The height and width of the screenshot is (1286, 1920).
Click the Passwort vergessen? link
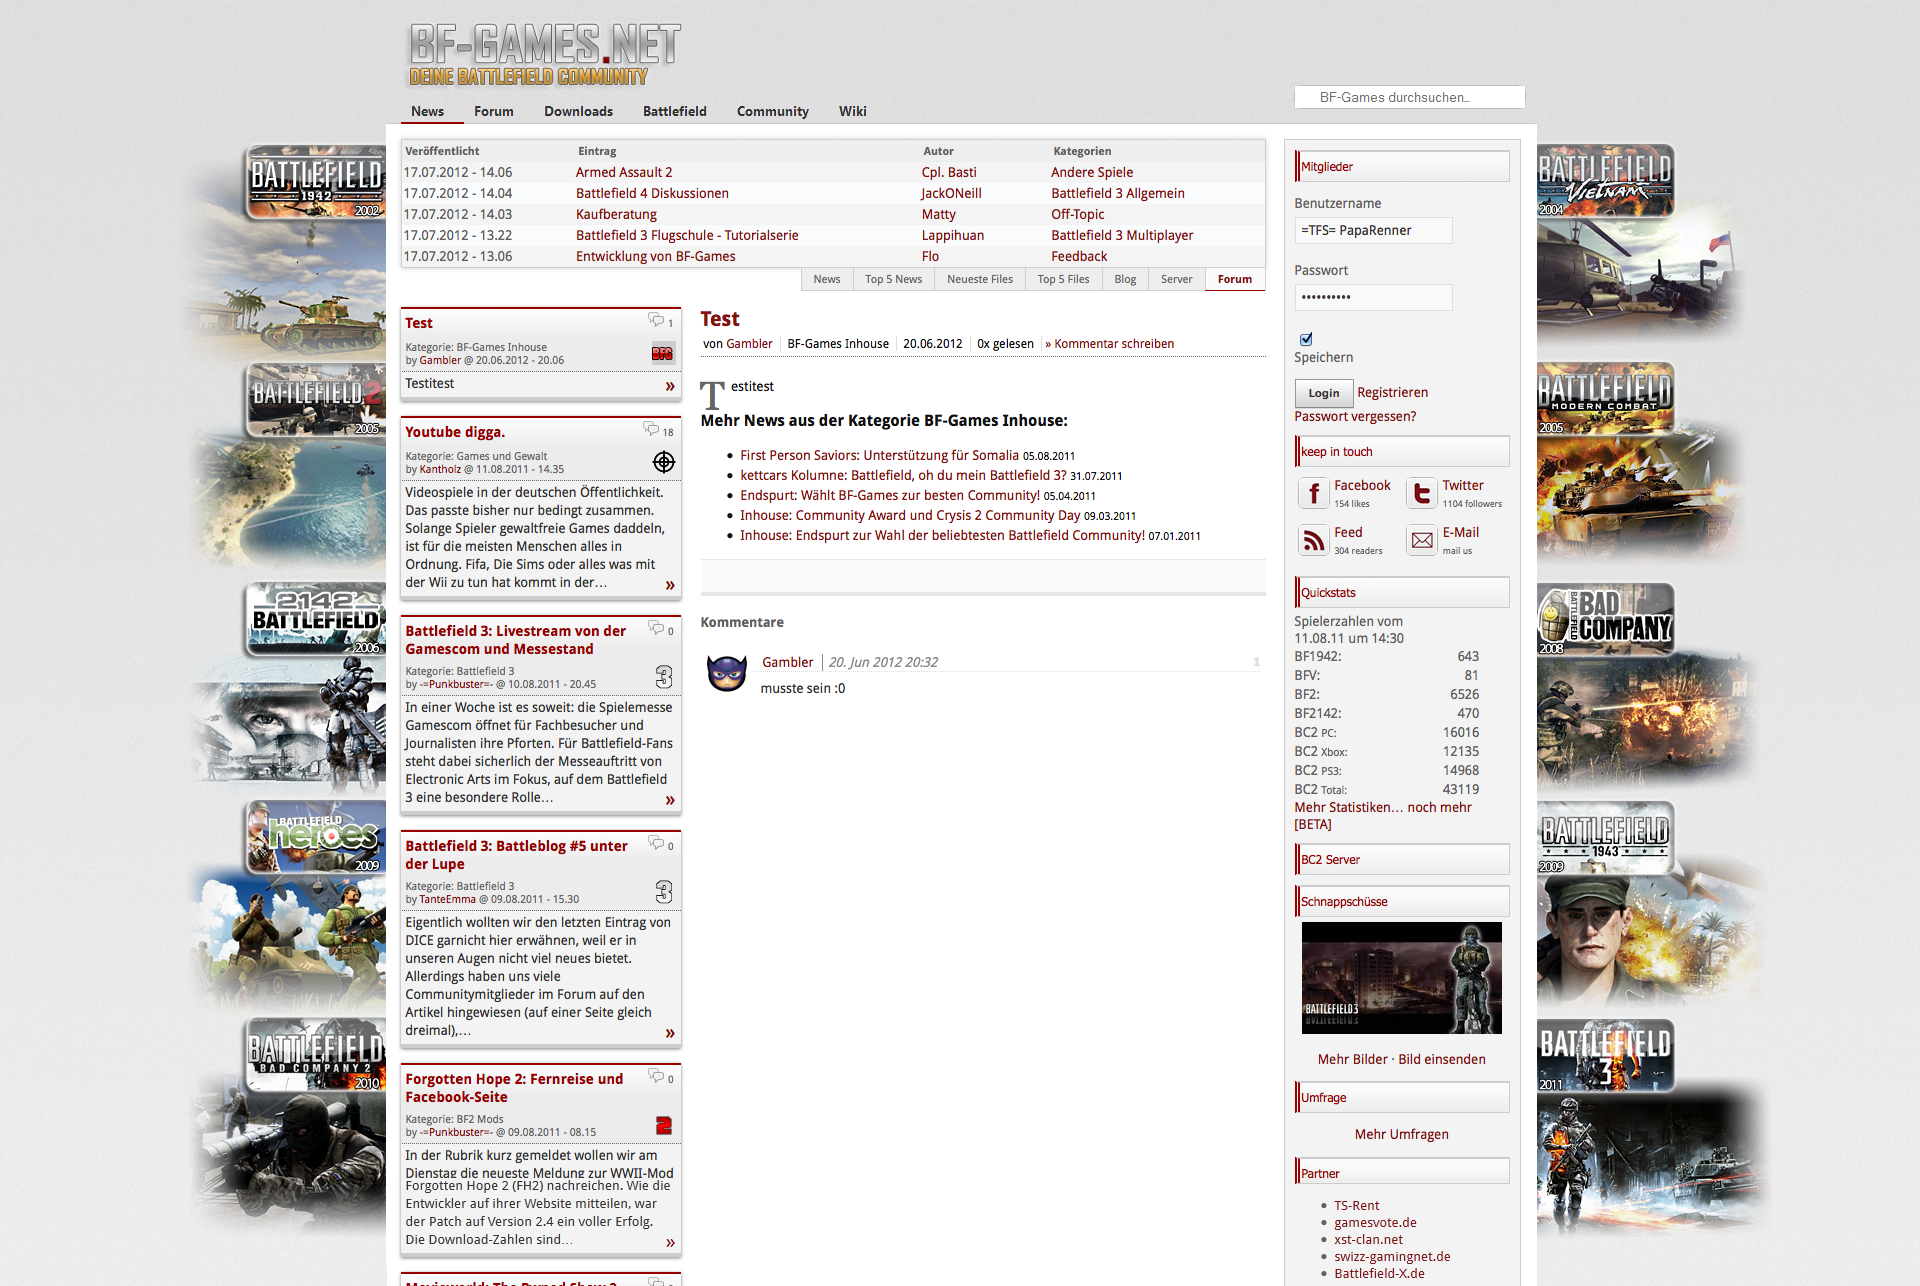(x=1355, y=416)
